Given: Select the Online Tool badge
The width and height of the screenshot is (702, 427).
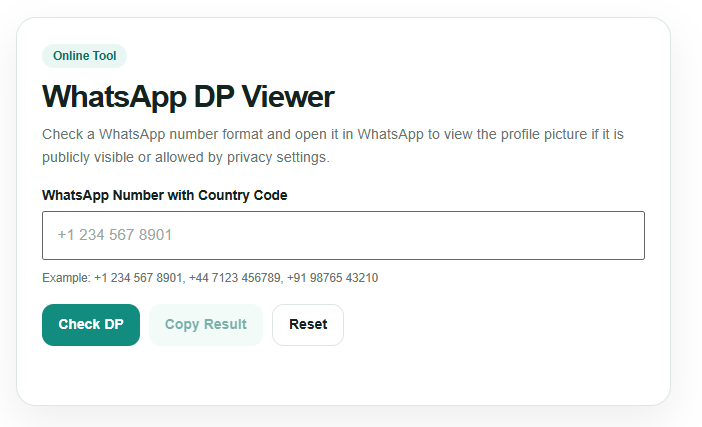Looking at the screenshot, I should click(85, 56).
